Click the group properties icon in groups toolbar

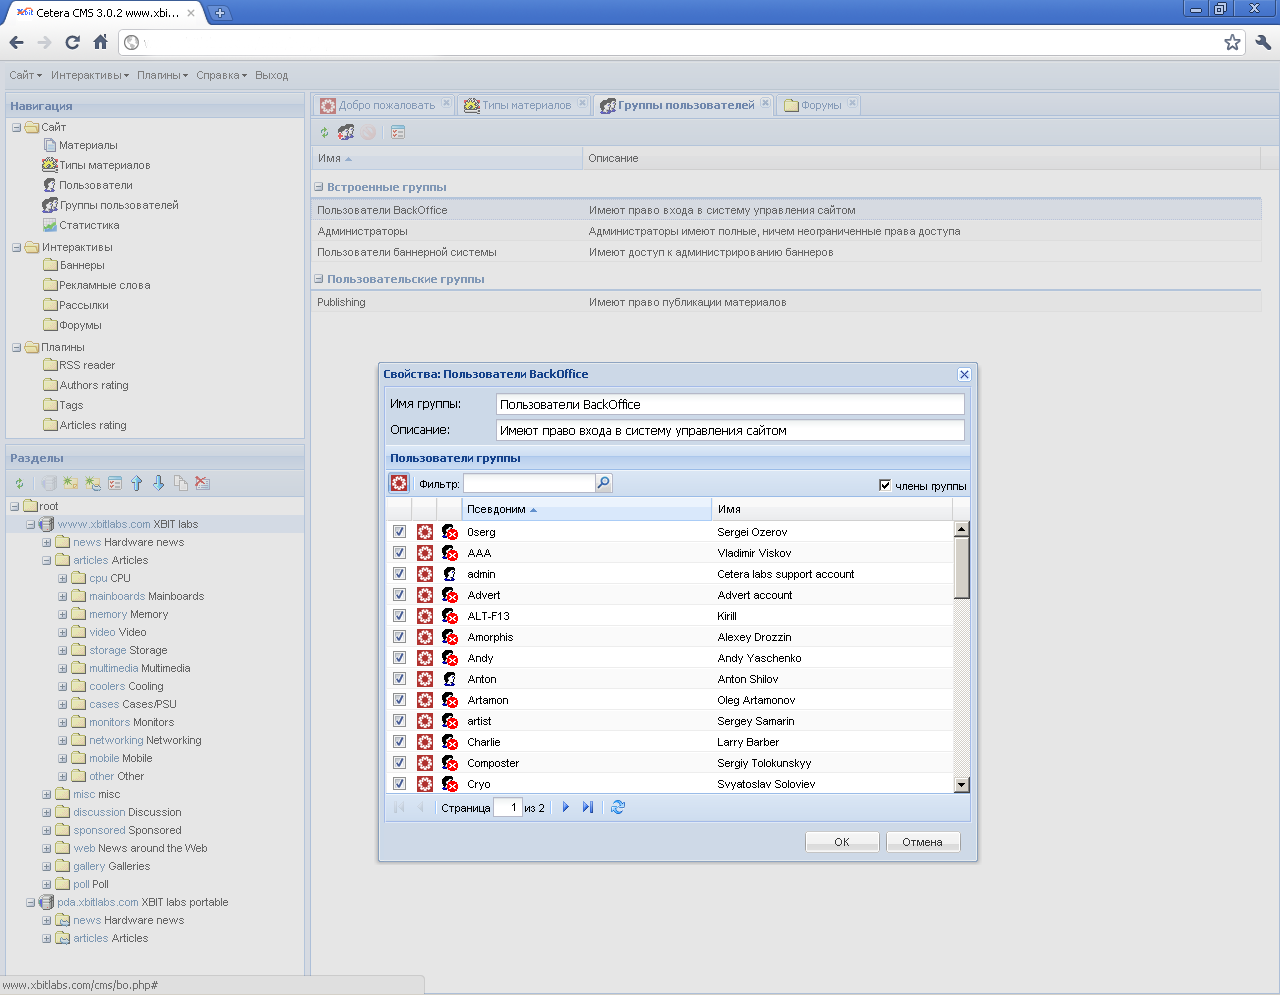(398, 132)
